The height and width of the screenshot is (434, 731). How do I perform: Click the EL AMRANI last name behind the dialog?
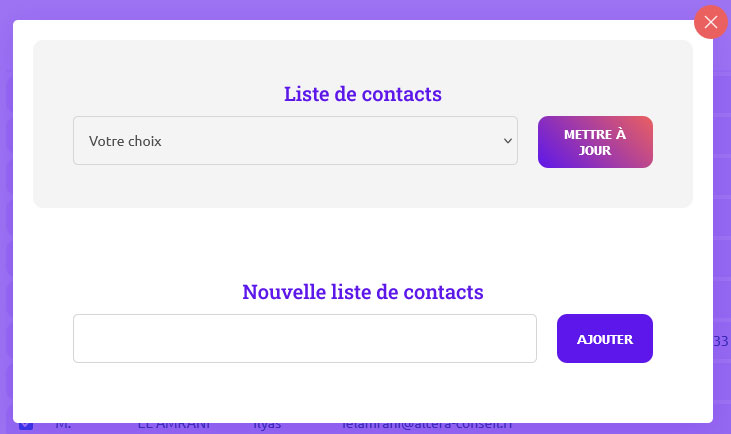coord(173,426)
